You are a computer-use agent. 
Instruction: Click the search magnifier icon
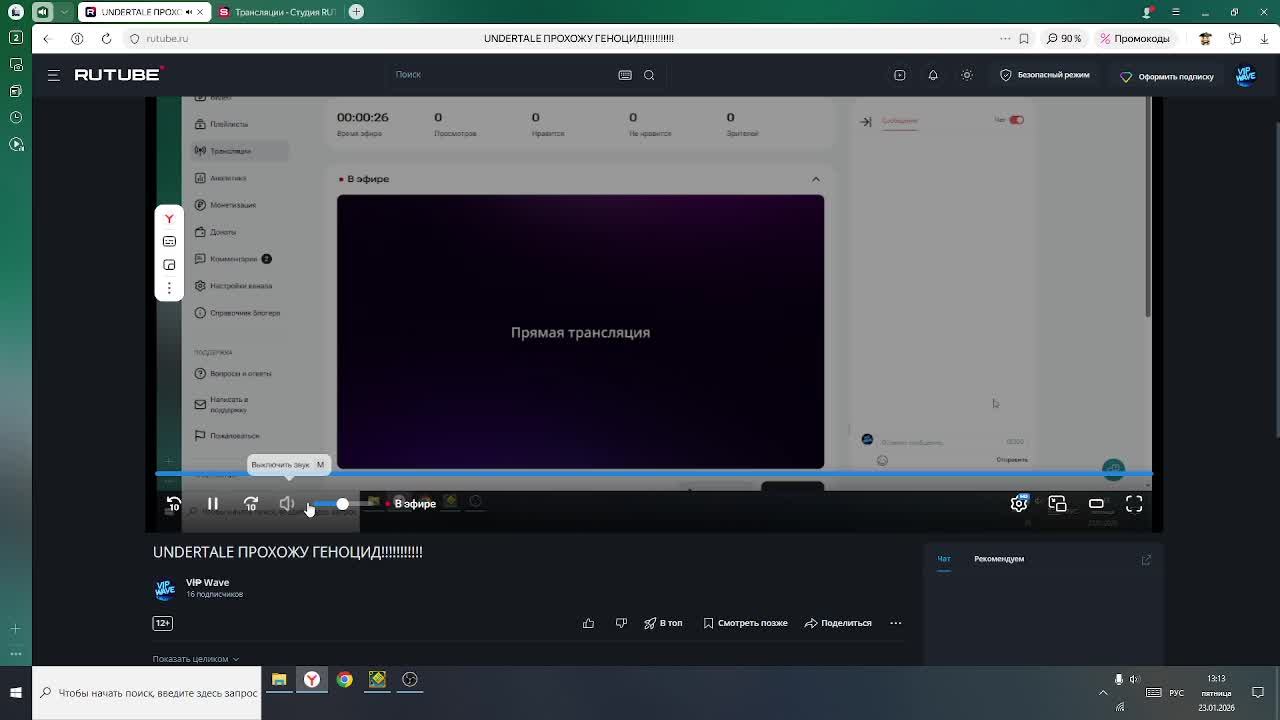(649, 75)
